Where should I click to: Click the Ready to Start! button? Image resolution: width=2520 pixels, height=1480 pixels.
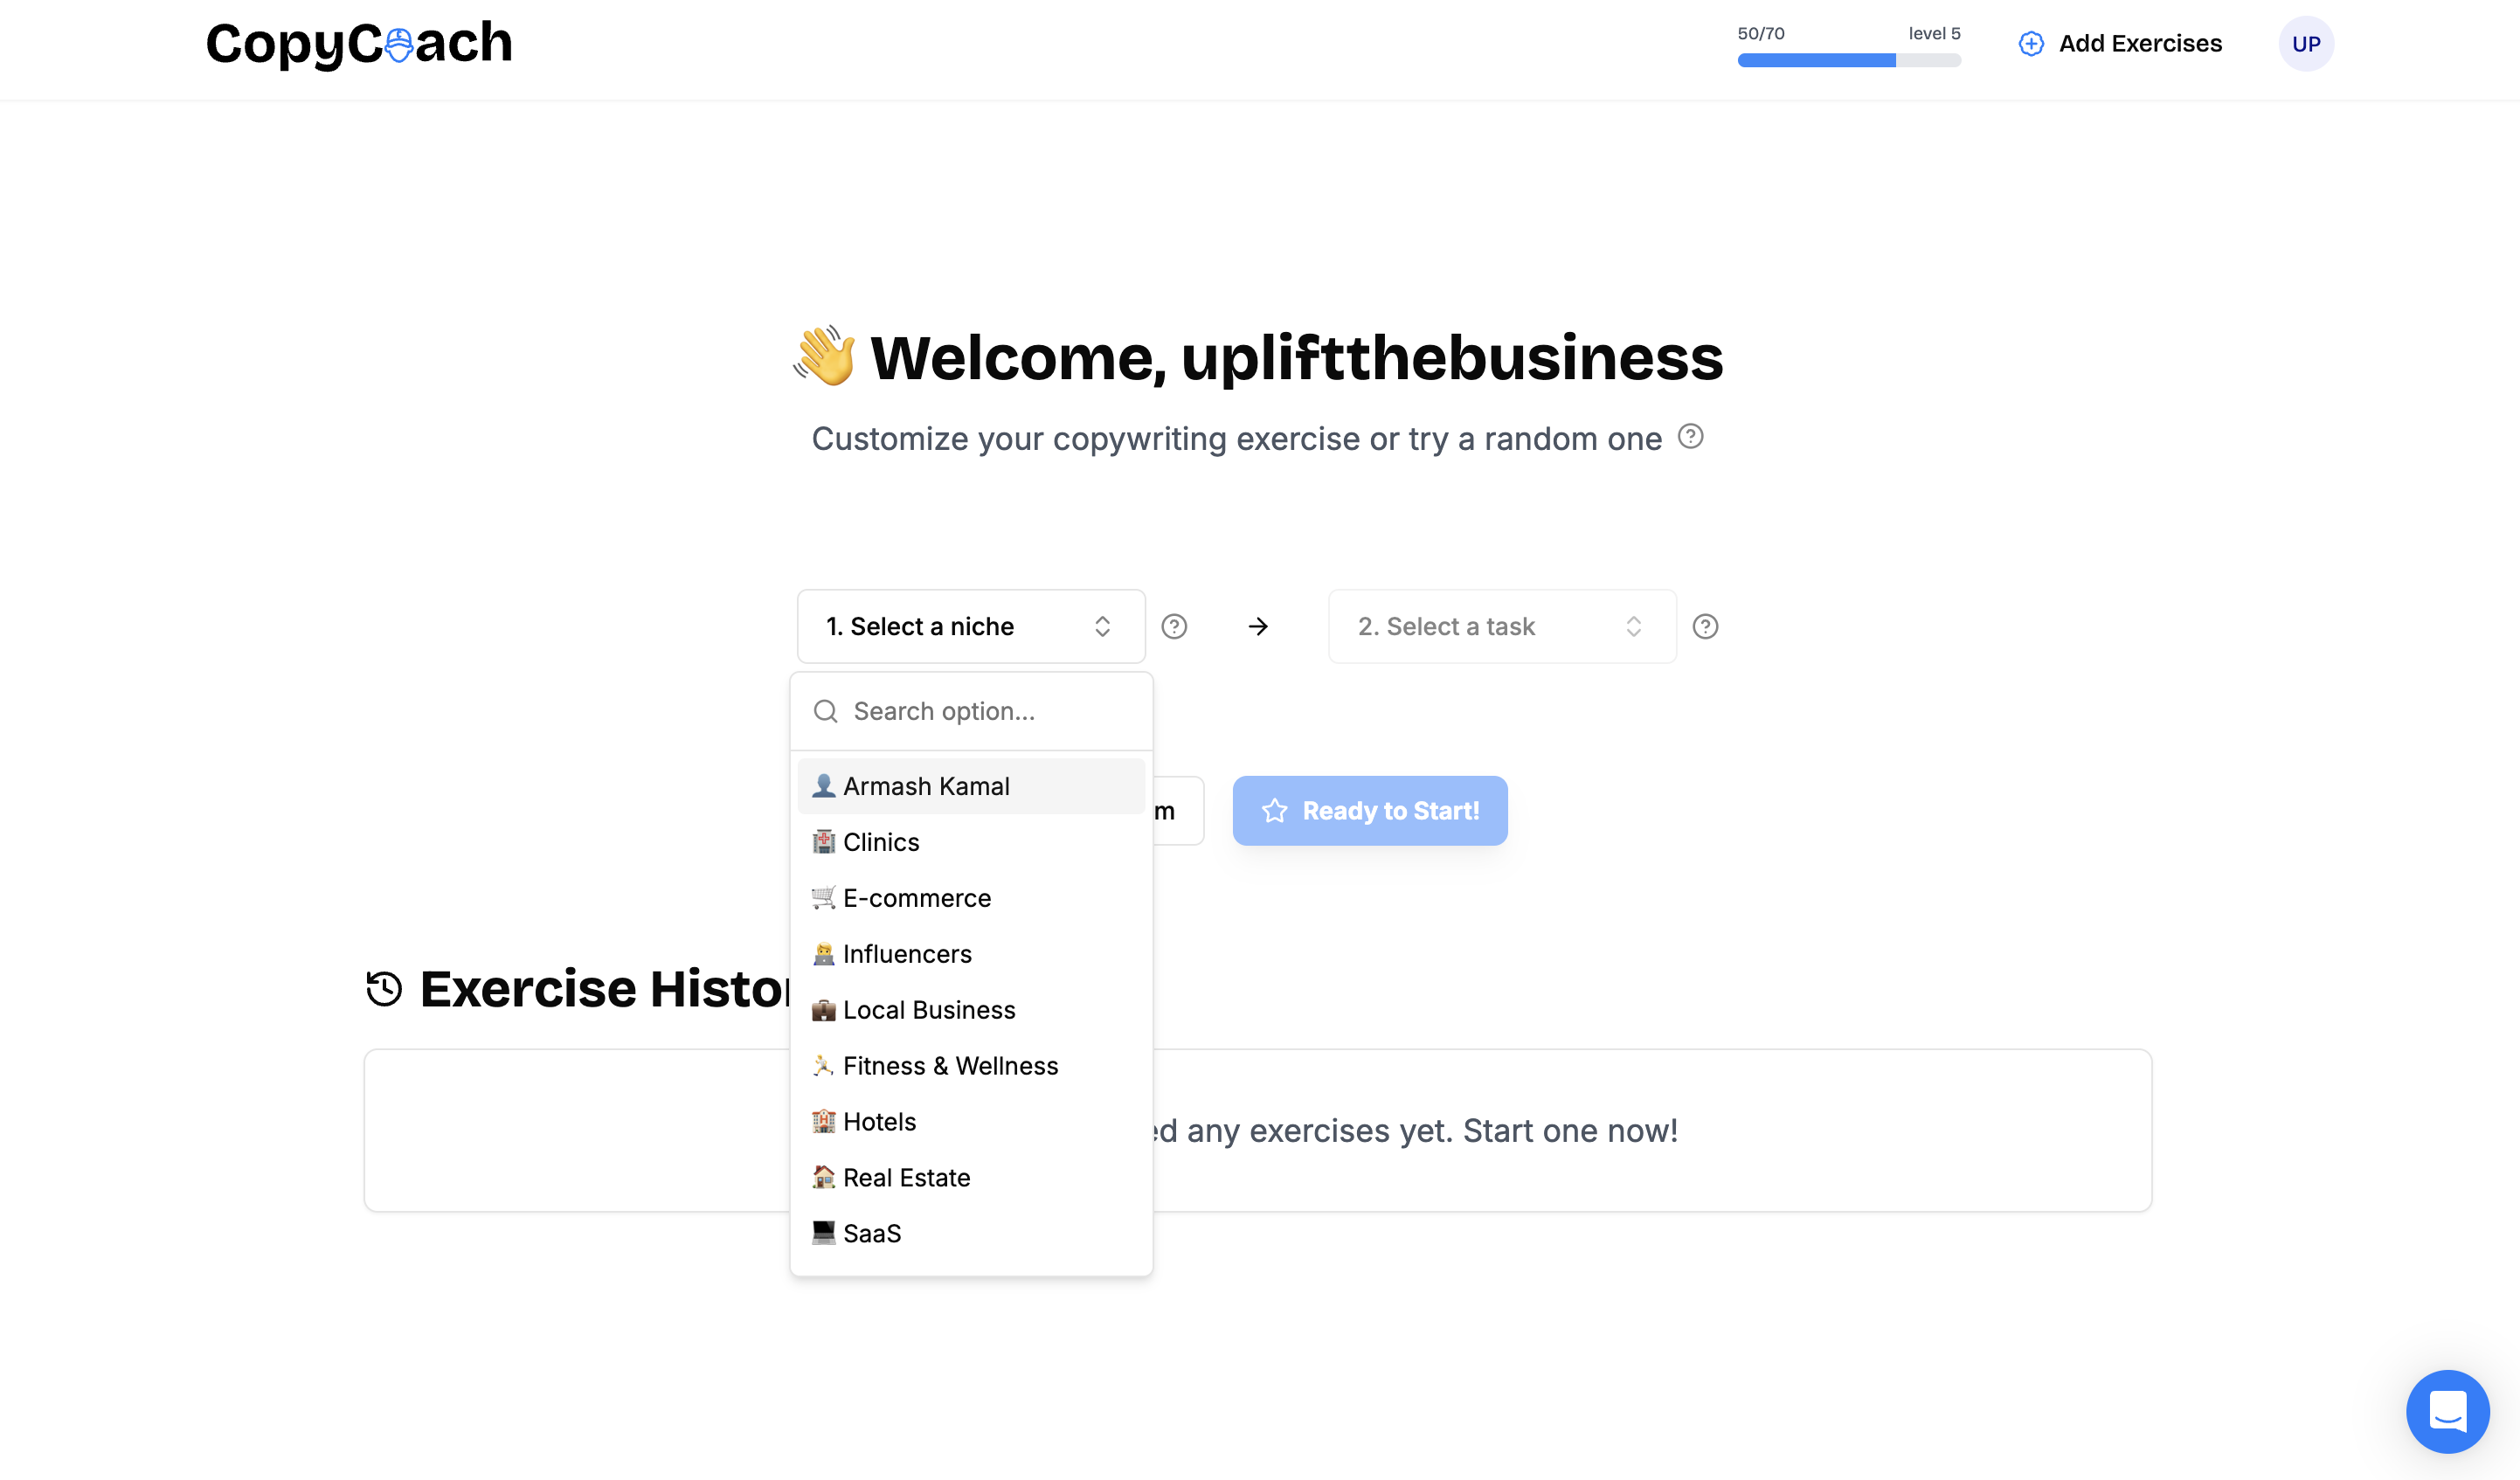tap(1370, 811)
